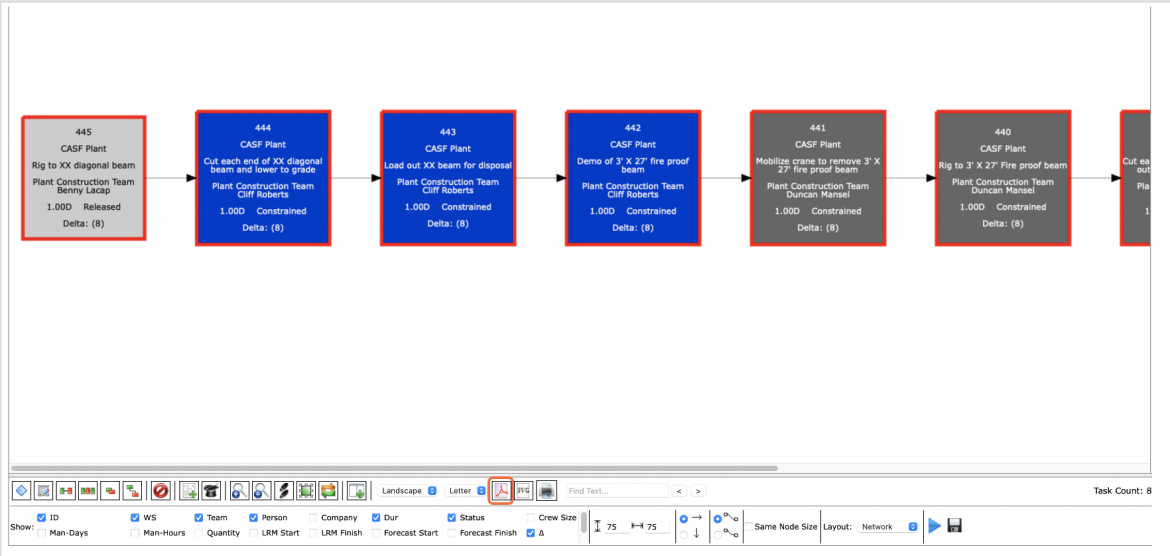The image size is (1170, 556).
Task: Click the window with green plus icon
Action: click(357, 491)
